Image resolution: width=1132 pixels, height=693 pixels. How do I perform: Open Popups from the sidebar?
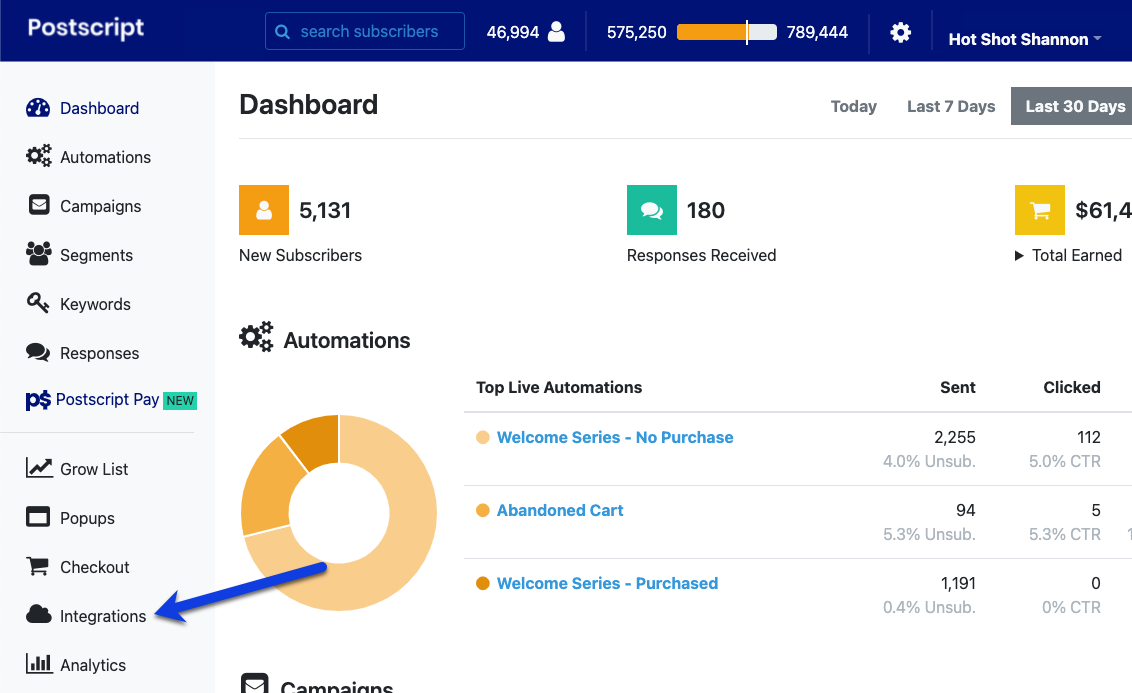pyautogui.click(x=87, y=518)
